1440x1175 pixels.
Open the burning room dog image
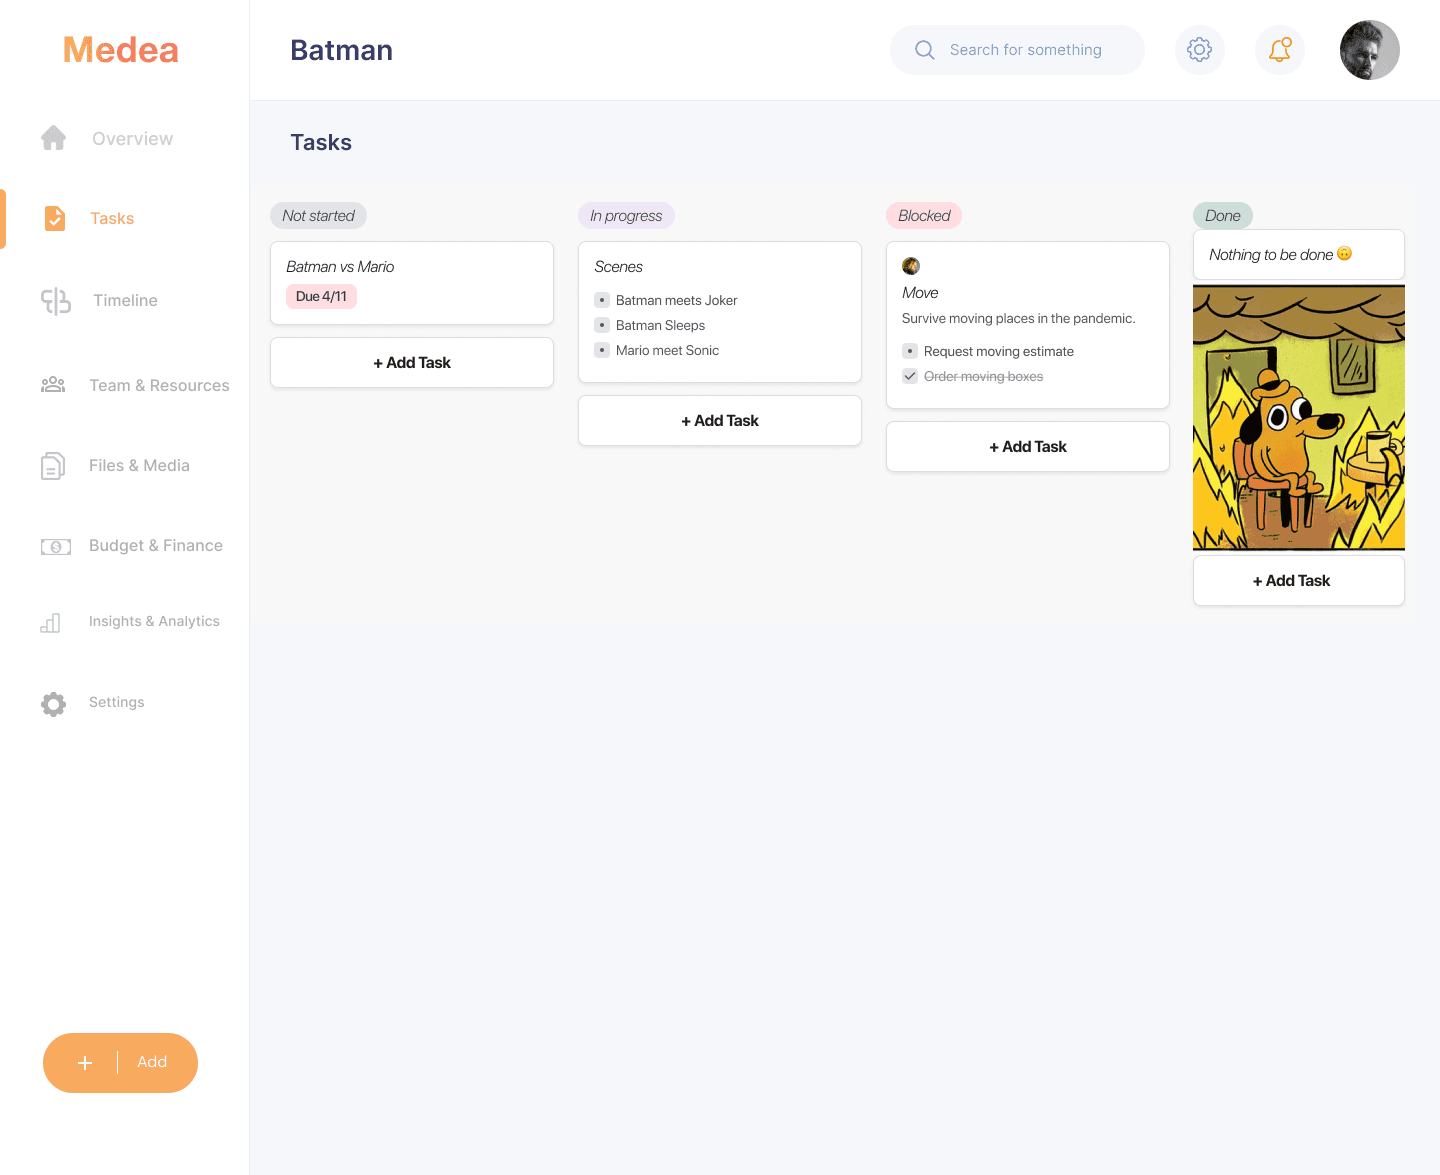click(x=1298, y=417)
